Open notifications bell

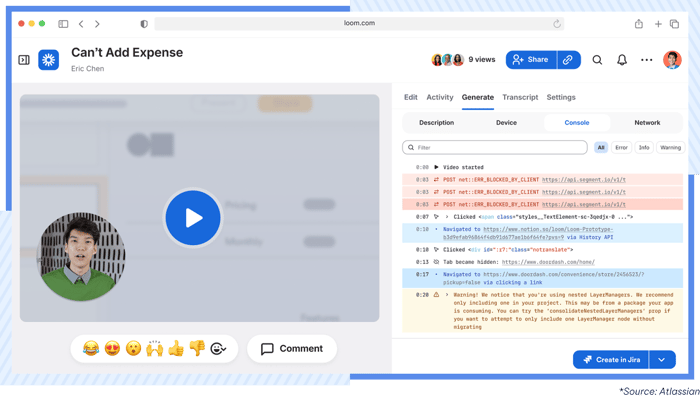tap(622, 60)
